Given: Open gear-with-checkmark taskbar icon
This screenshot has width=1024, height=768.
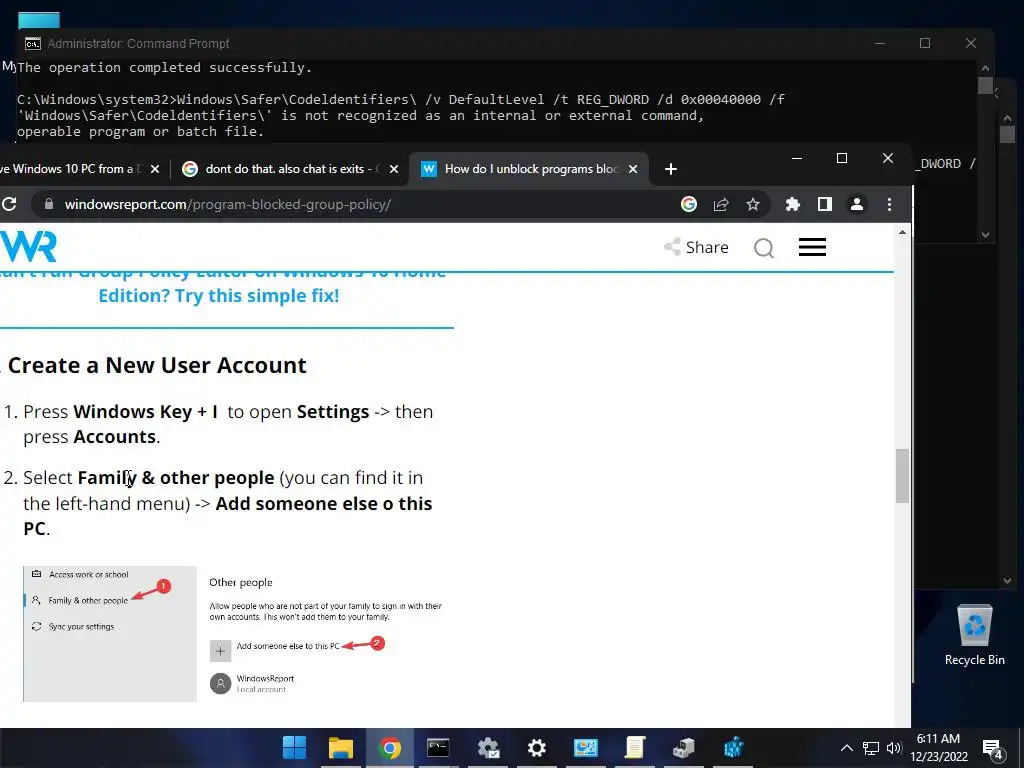Looking at the screenshot, I should [x=488, y=748].
